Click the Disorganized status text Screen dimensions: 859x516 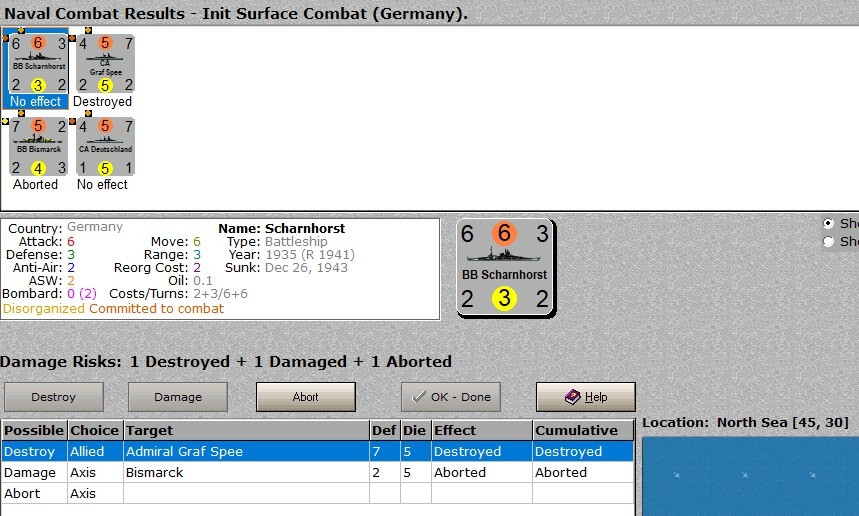pyautogui.click(x=44, y=308)
